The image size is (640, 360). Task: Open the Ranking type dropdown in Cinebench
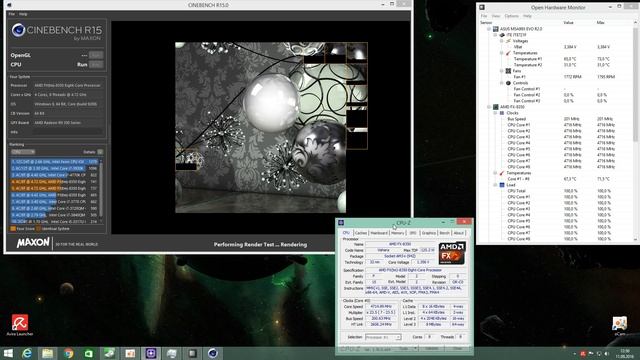[x=23, y=152]
